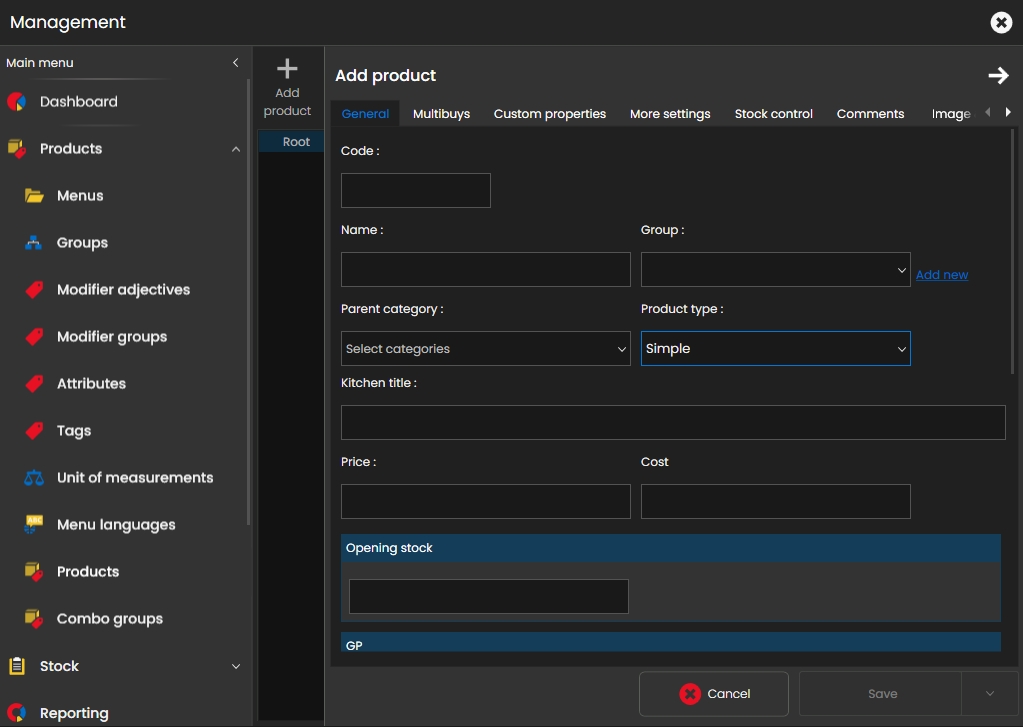The height and width of the screenshot is (727, 1023).
Task: Click the Kitchen title input field
Action: 672,423
